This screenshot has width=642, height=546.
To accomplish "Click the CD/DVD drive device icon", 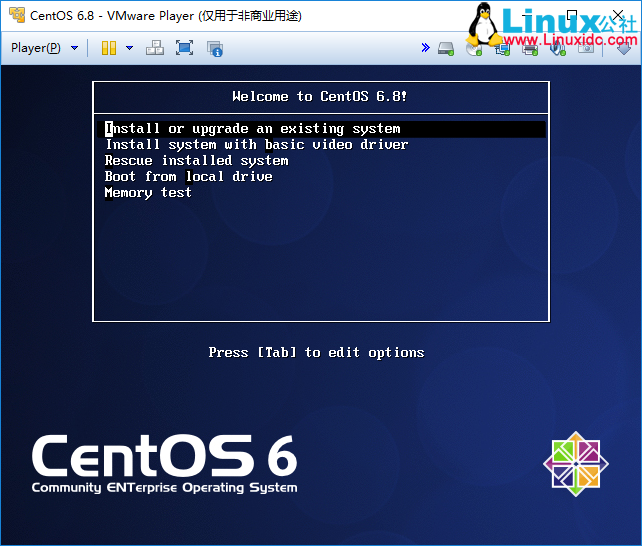I will tap(474, 47).
